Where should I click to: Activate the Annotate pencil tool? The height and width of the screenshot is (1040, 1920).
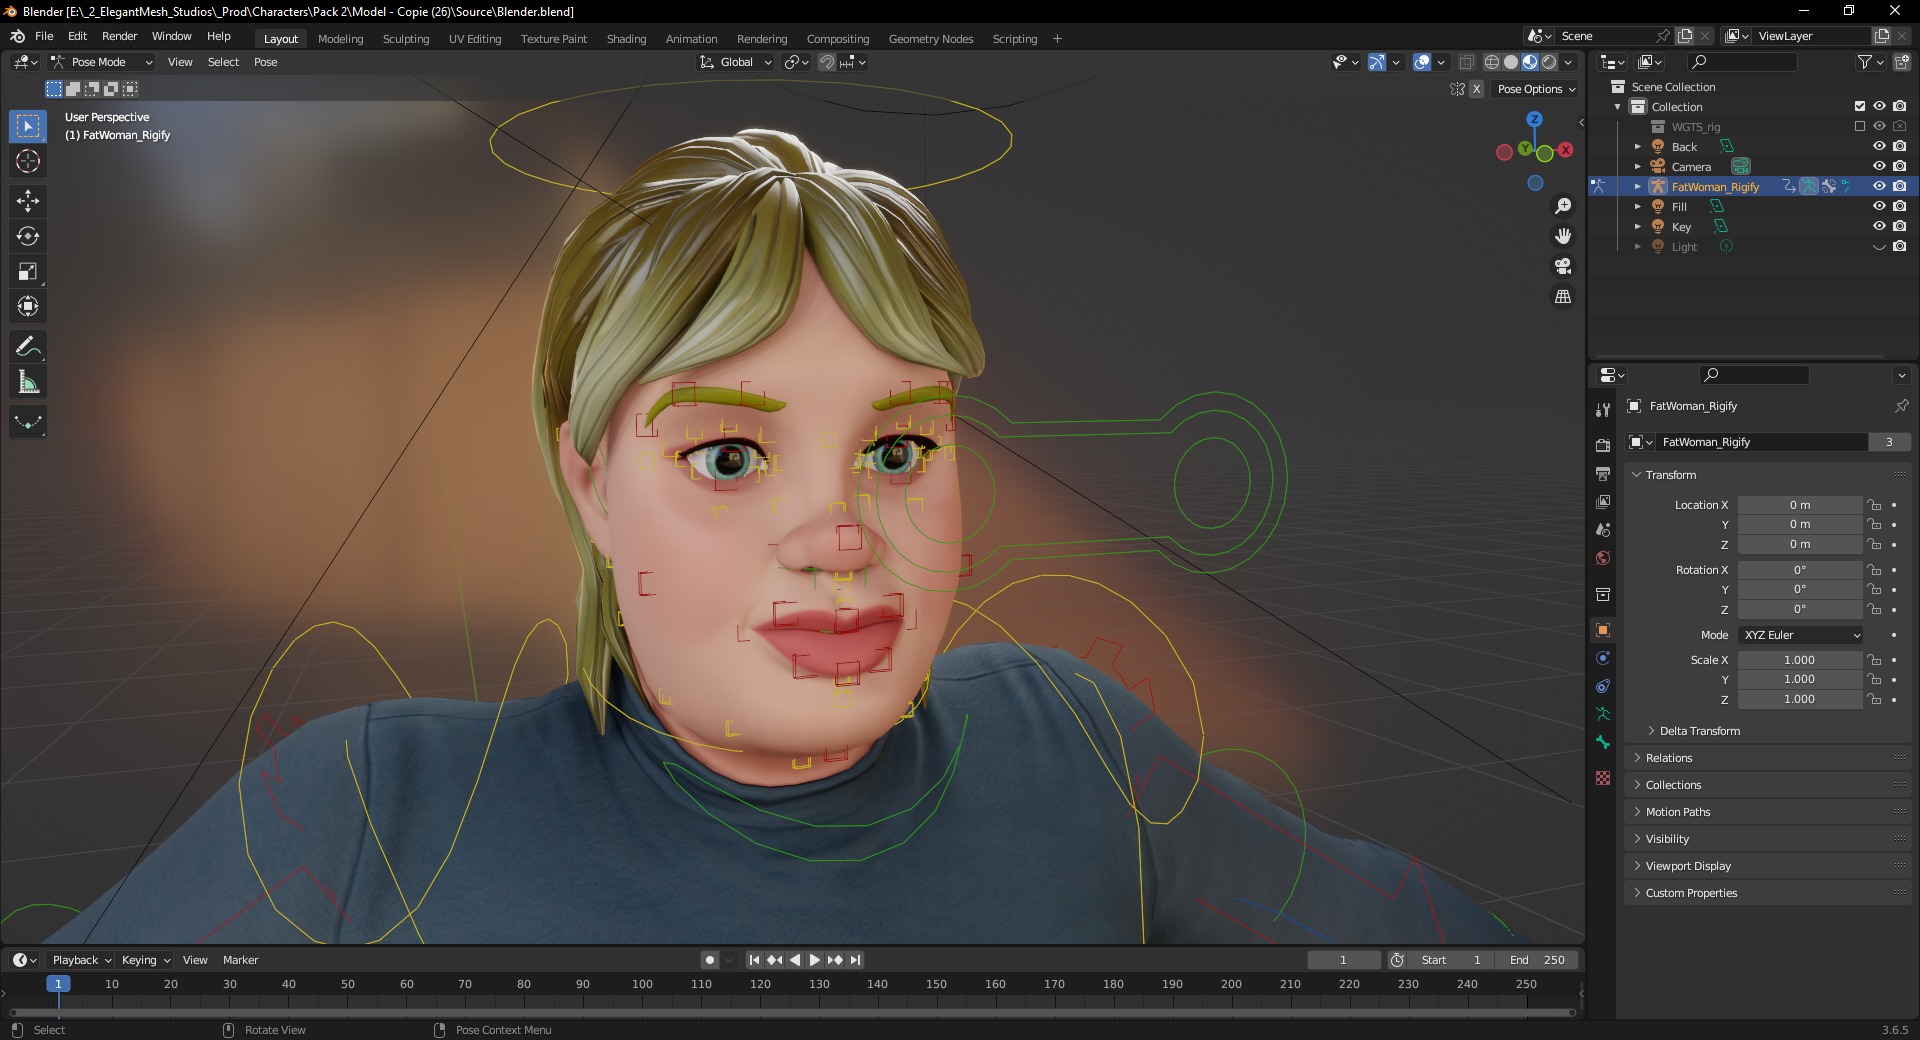tap(28, 347)
